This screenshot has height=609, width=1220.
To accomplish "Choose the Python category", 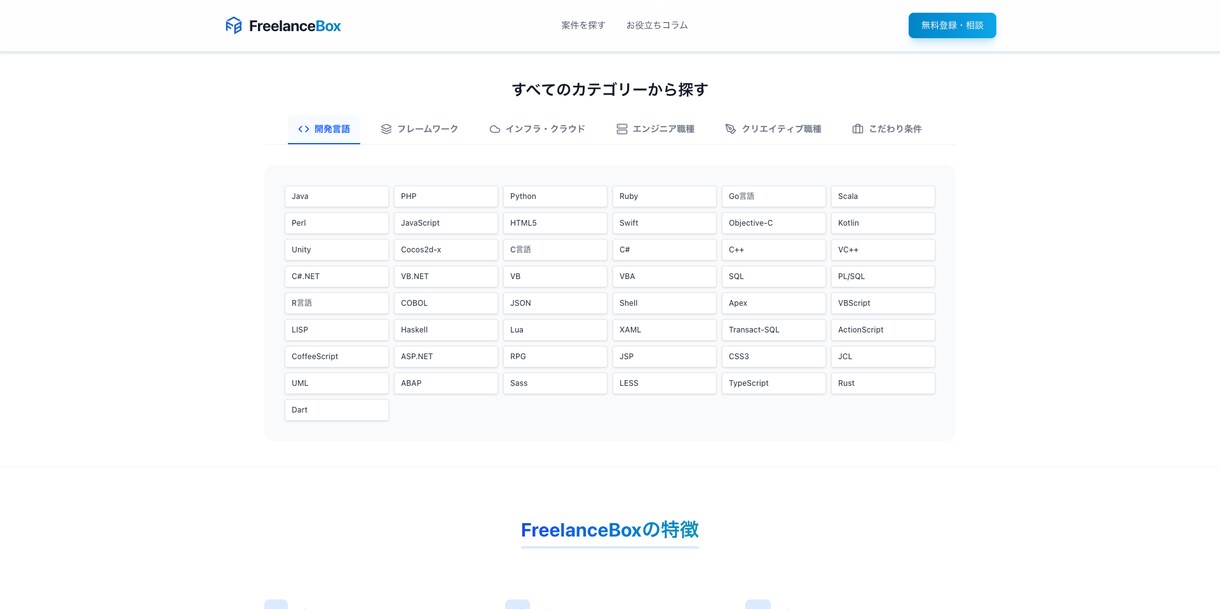I will pos(555,197).
